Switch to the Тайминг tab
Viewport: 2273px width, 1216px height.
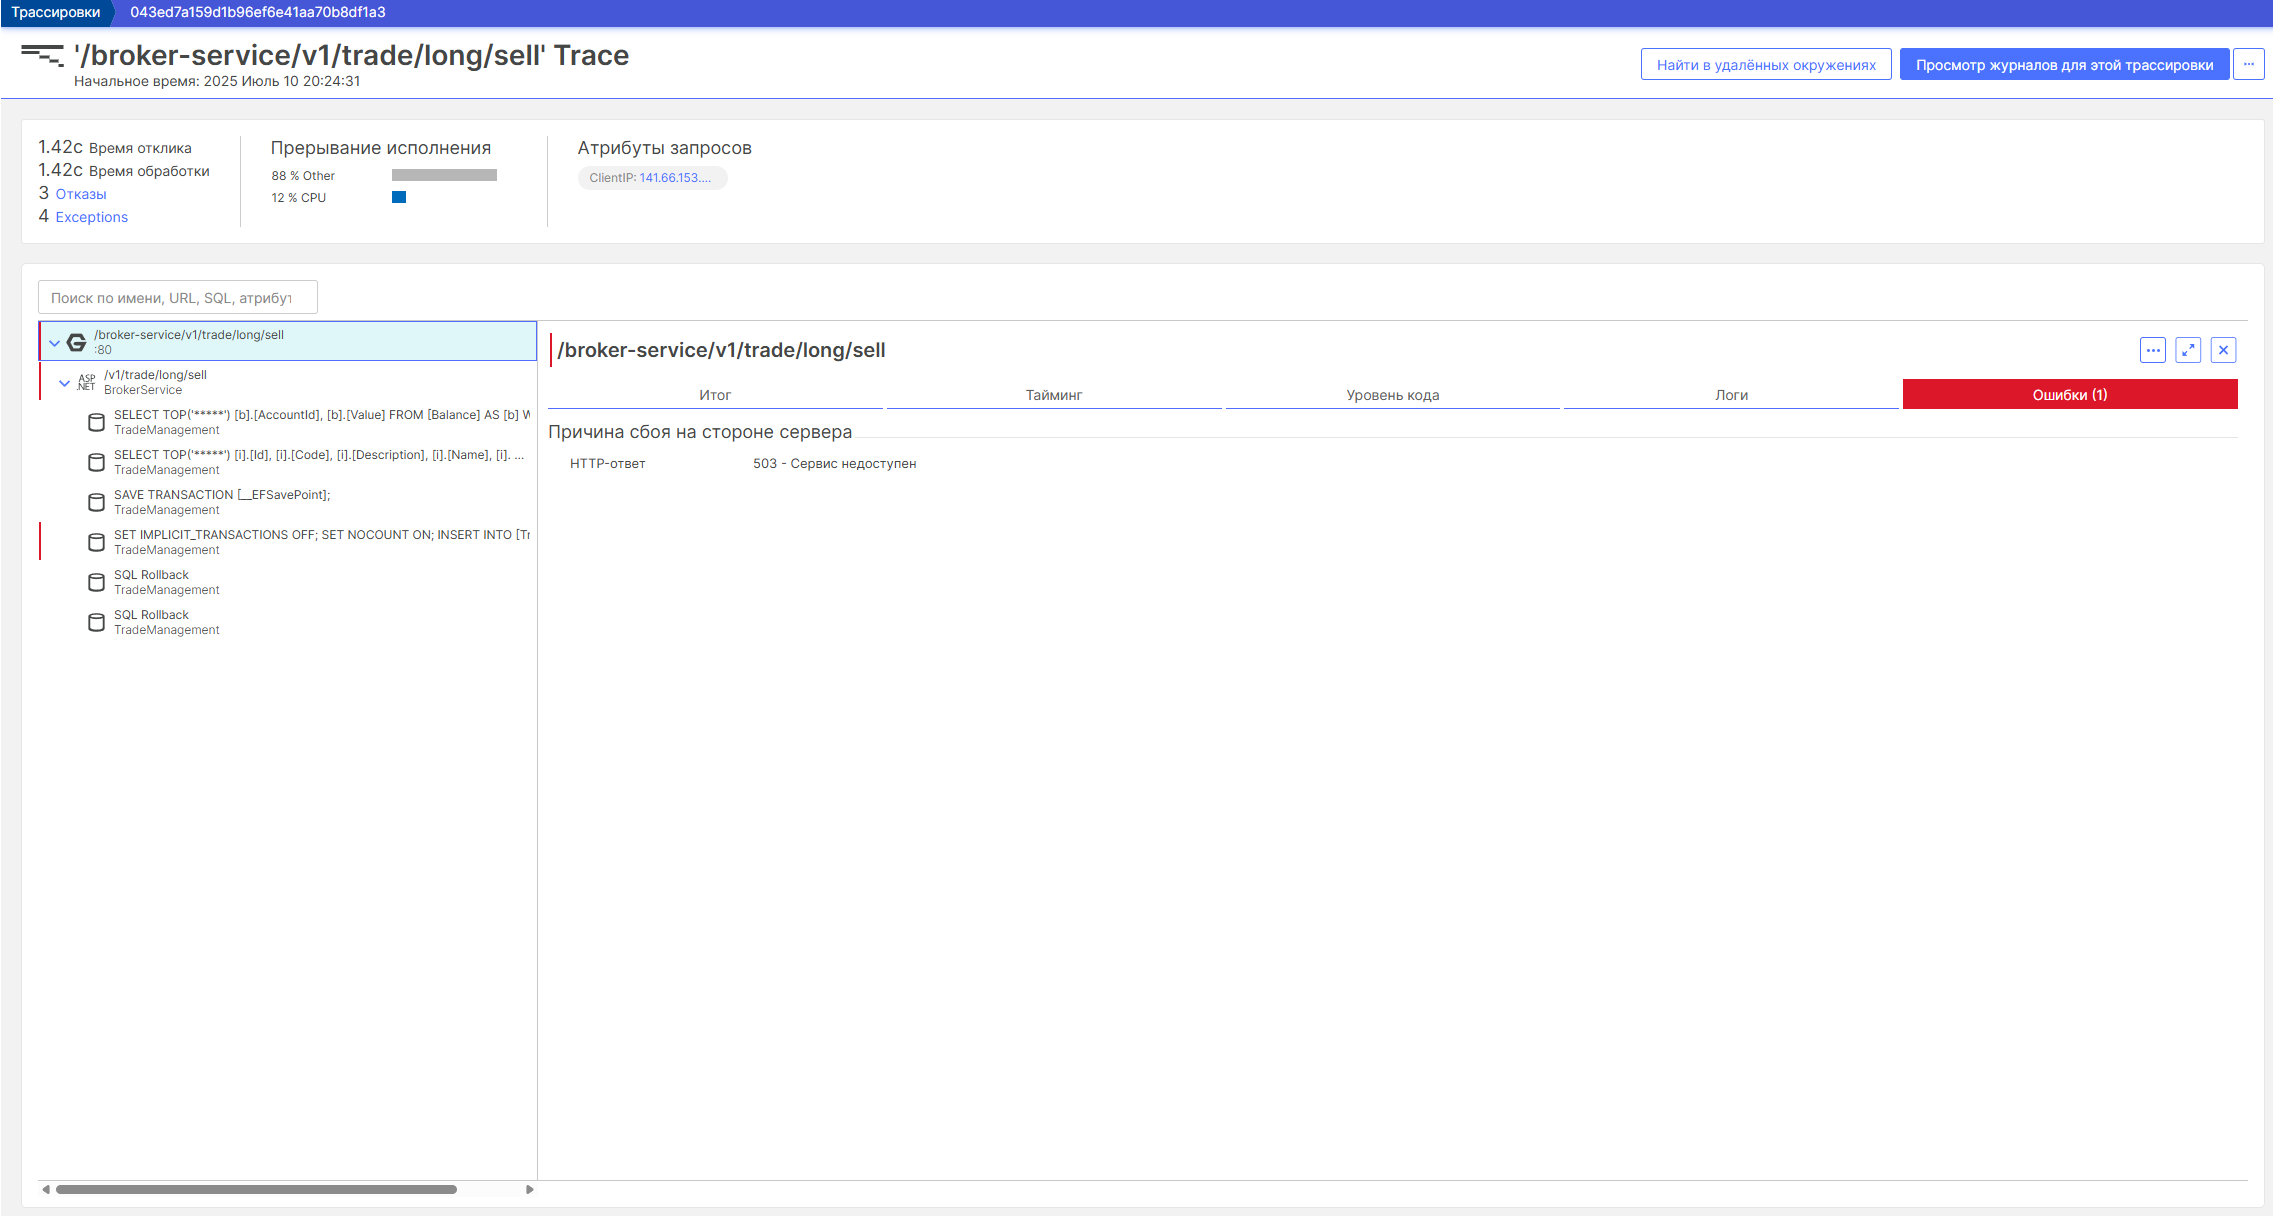pos(1053,395)
